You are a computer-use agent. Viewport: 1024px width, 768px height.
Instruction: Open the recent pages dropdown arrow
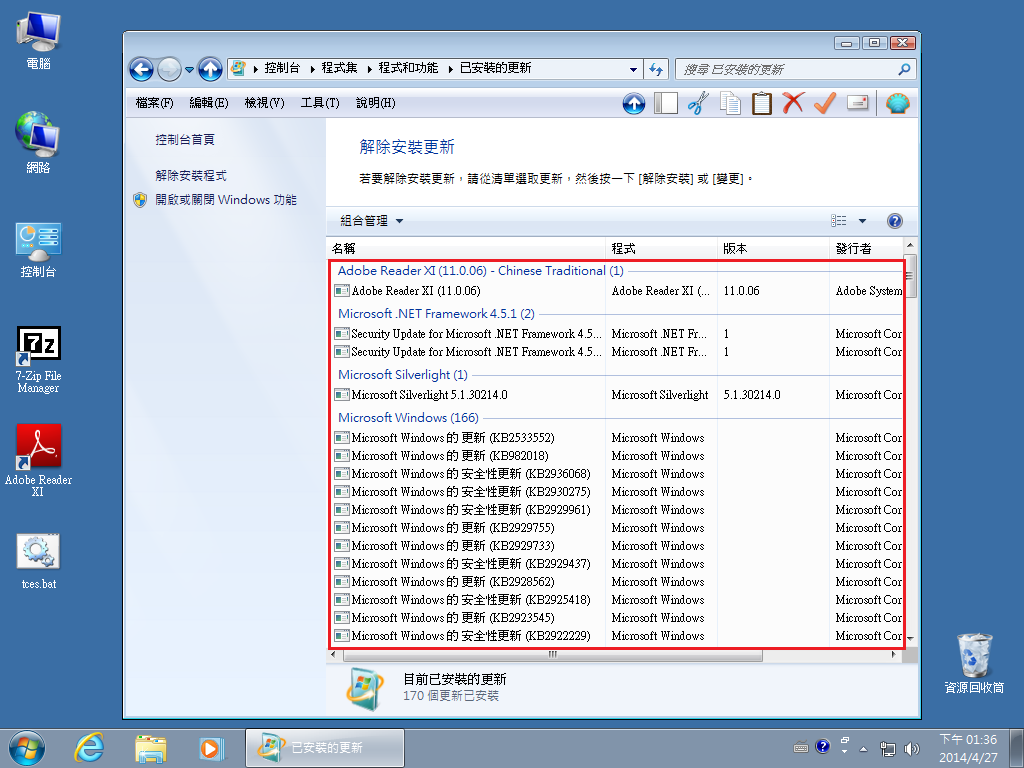coord(189,69)
